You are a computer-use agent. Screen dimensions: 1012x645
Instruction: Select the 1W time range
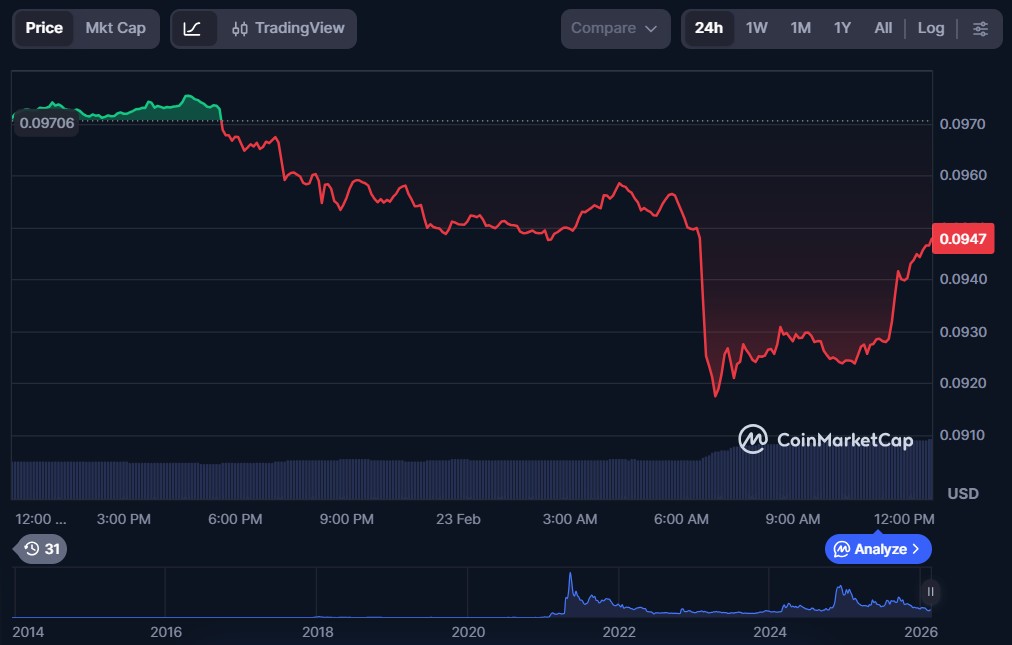tap(756, 29)
